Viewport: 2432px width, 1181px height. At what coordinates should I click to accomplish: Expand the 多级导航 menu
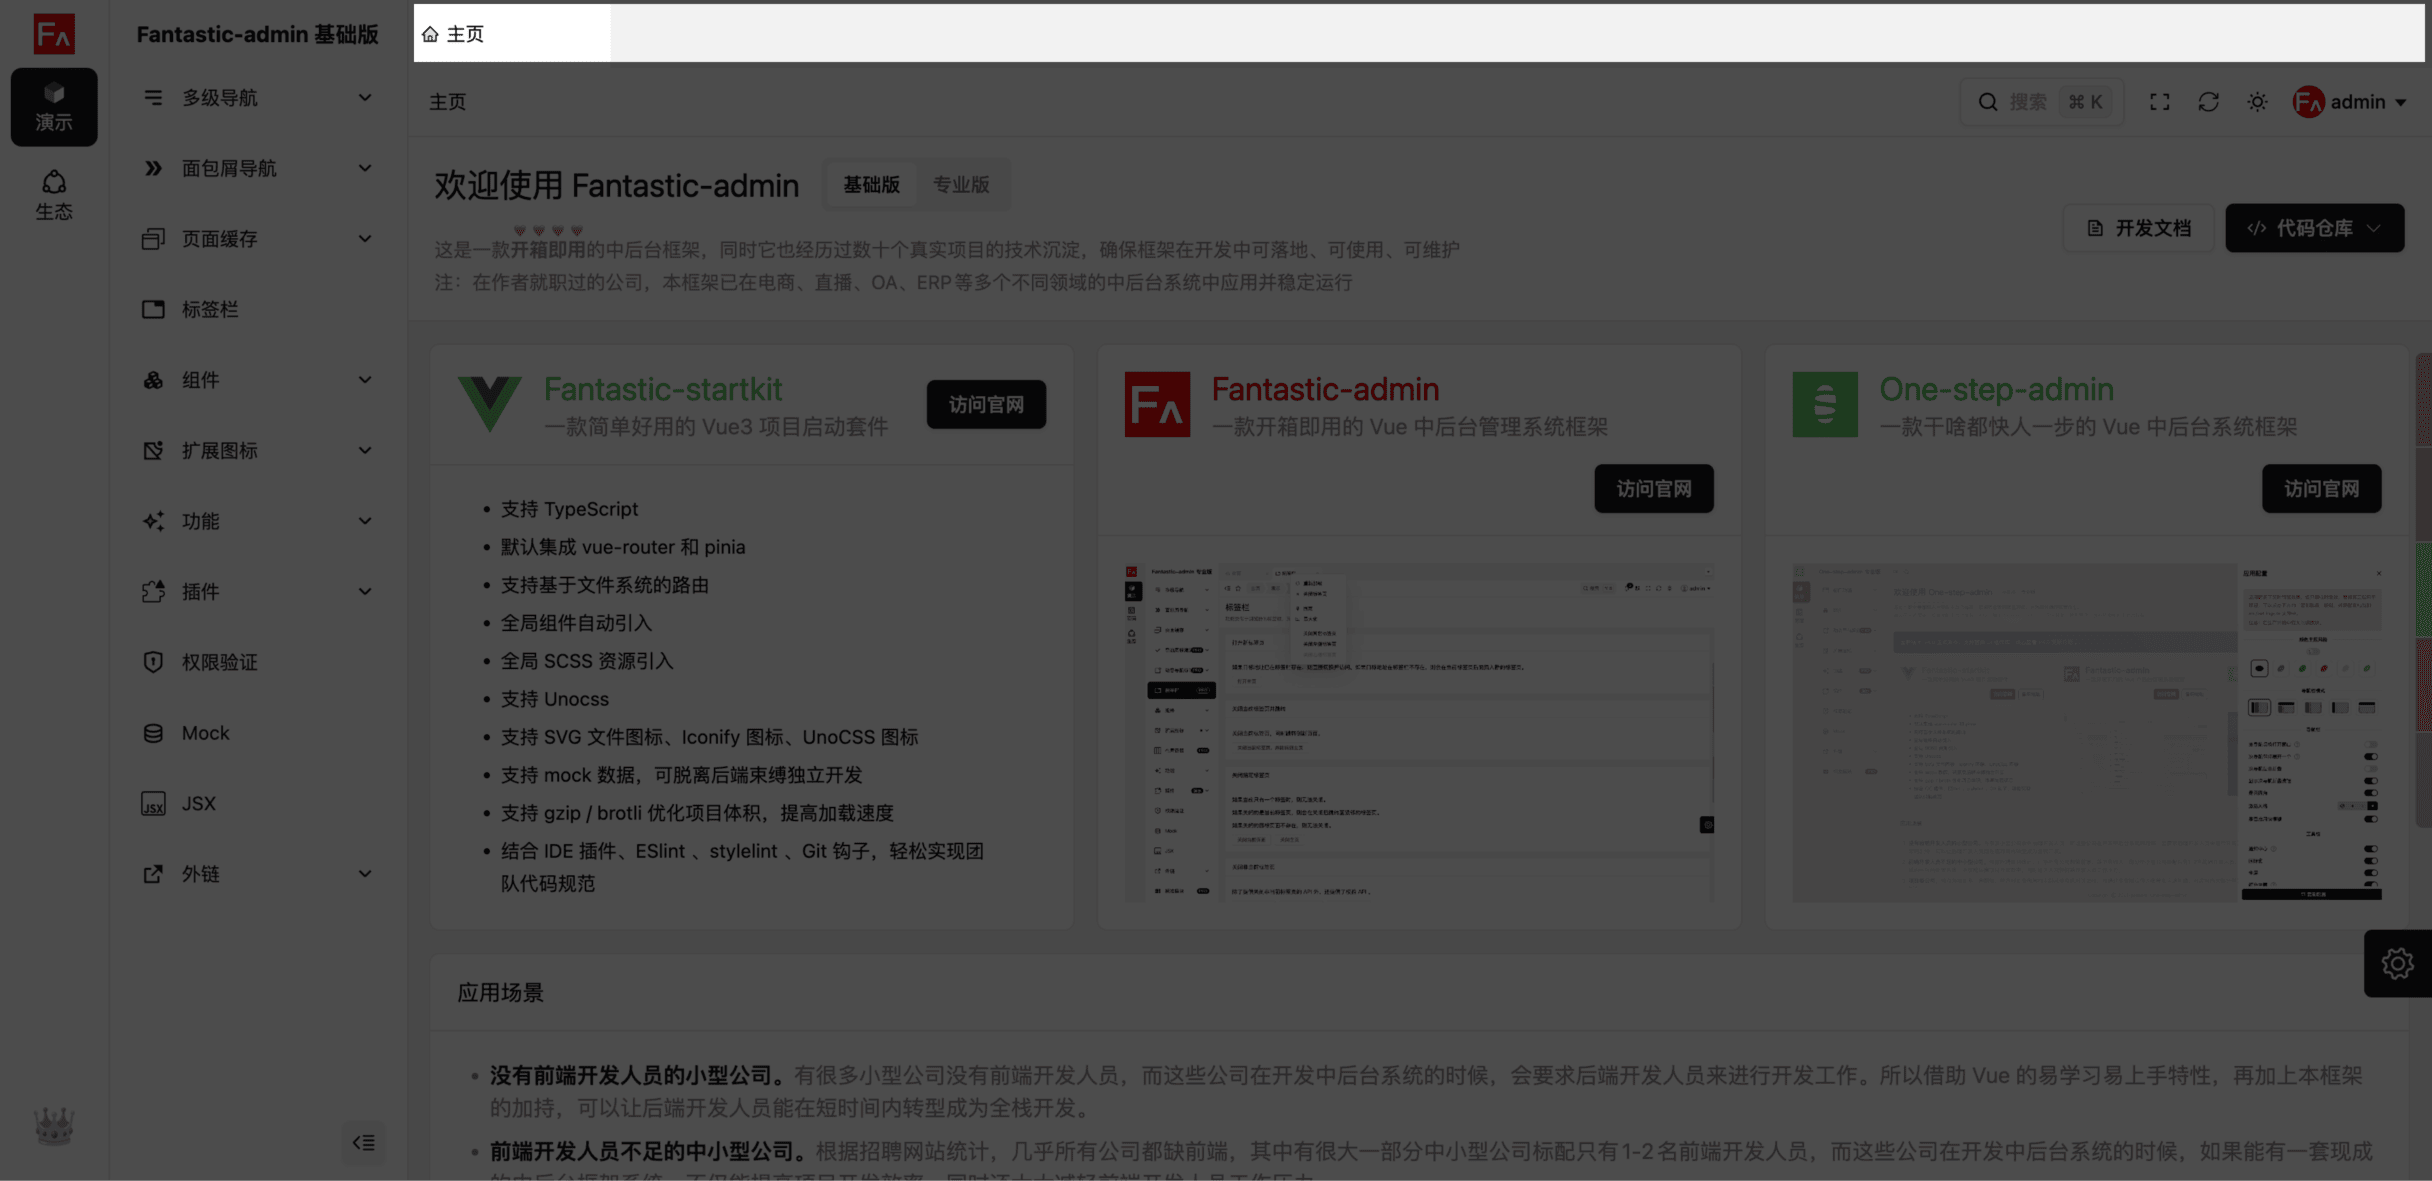[257, 98]
